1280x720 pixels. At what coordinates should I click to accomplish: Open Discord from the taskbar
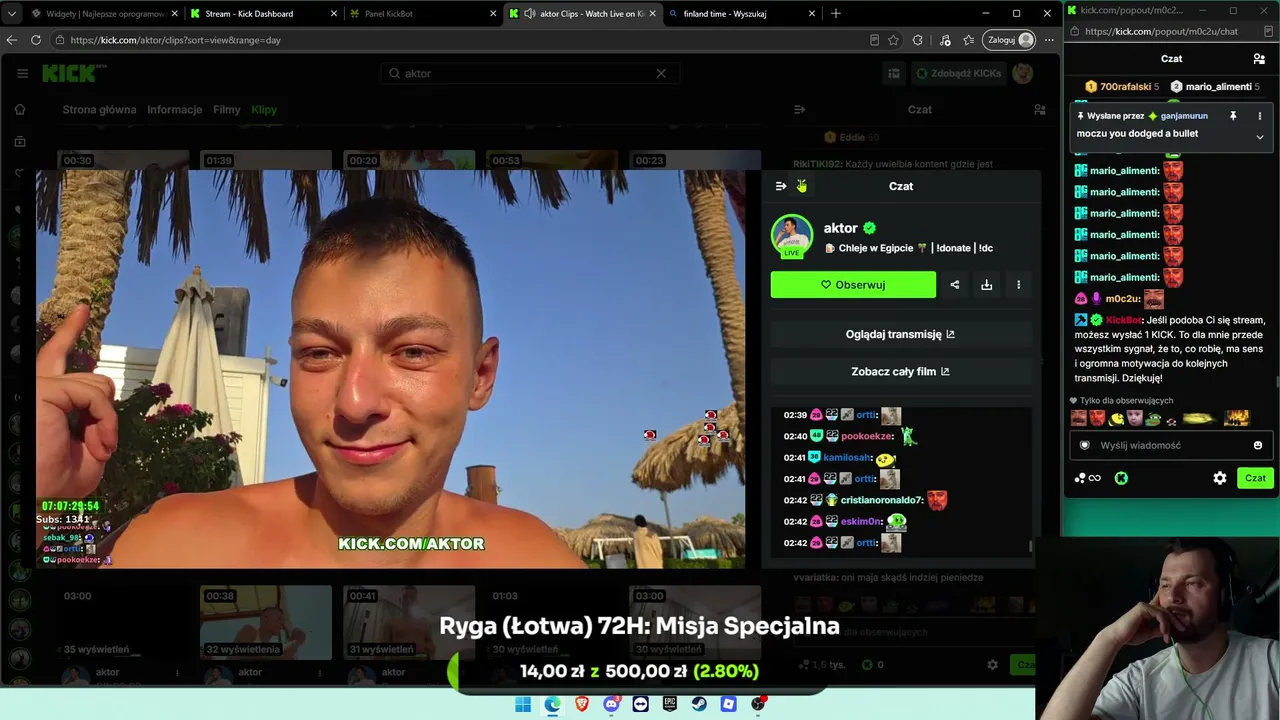[611, 704]
